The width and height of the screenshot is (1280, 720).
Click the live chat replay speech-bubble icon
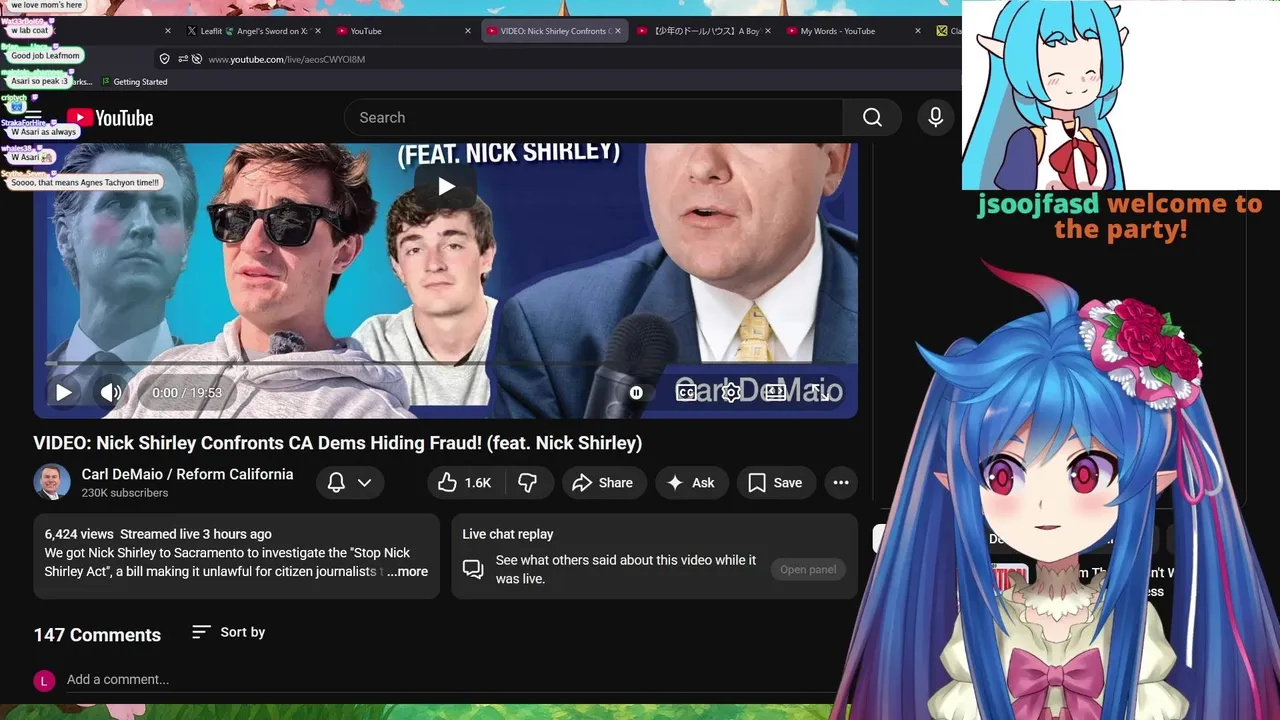473,570
